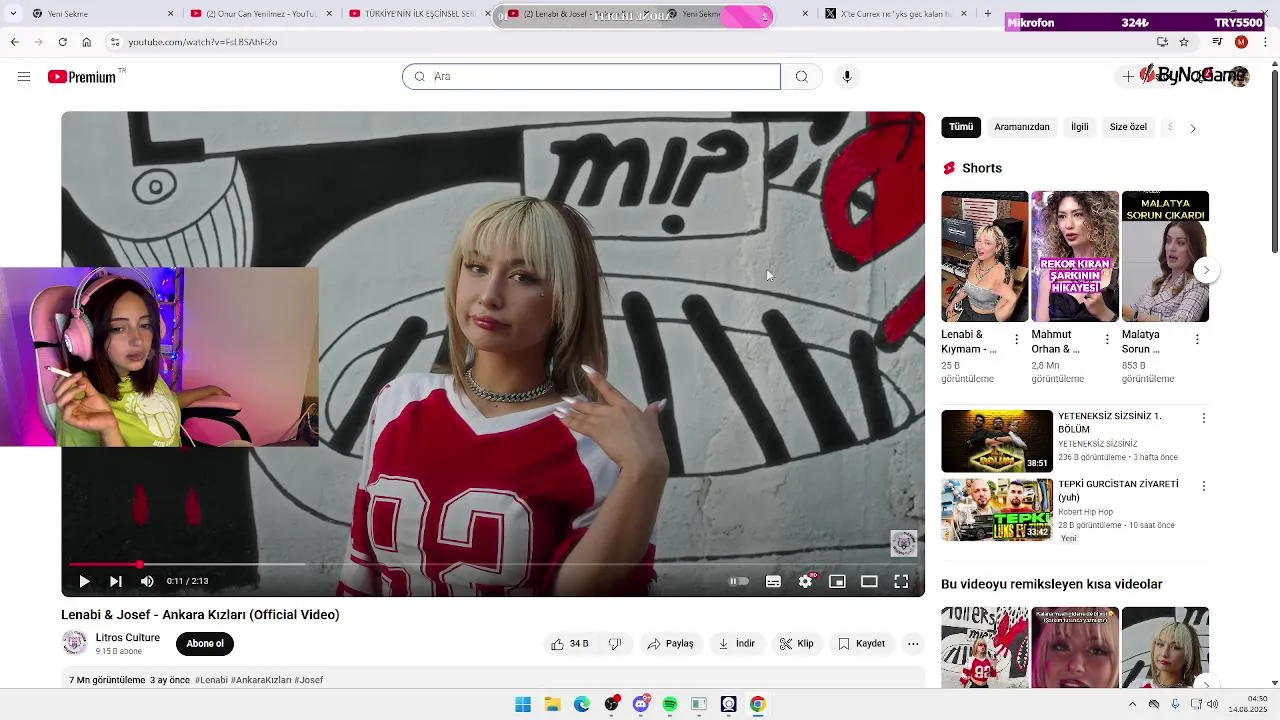
Task: Skip to next video
Action: pyautogui.click(x=115, y=581)
